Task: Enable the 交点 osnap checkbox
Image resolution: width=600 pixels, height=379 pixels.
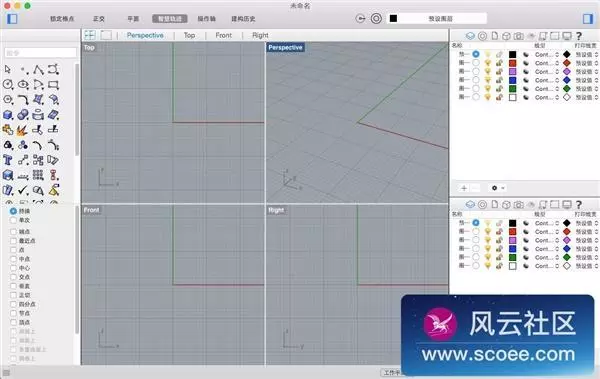Action: (13, 277)
